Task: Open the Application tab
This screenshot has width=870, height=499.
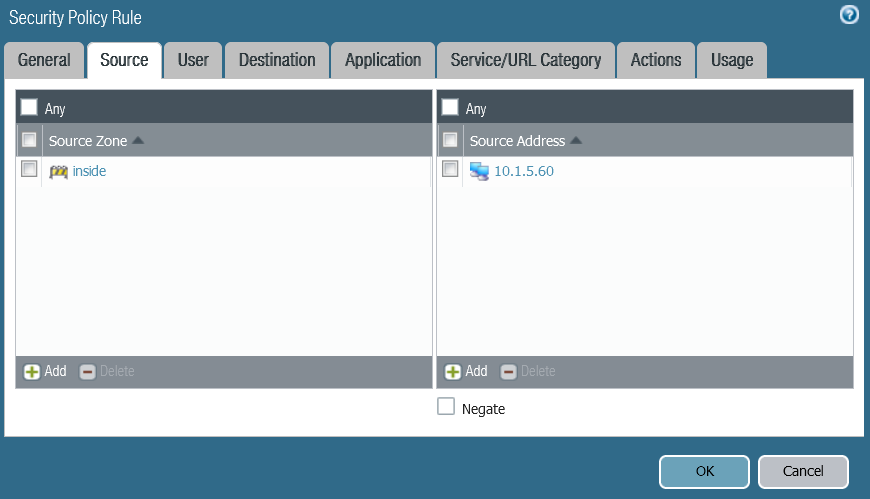Action: (x=383, y=60)
